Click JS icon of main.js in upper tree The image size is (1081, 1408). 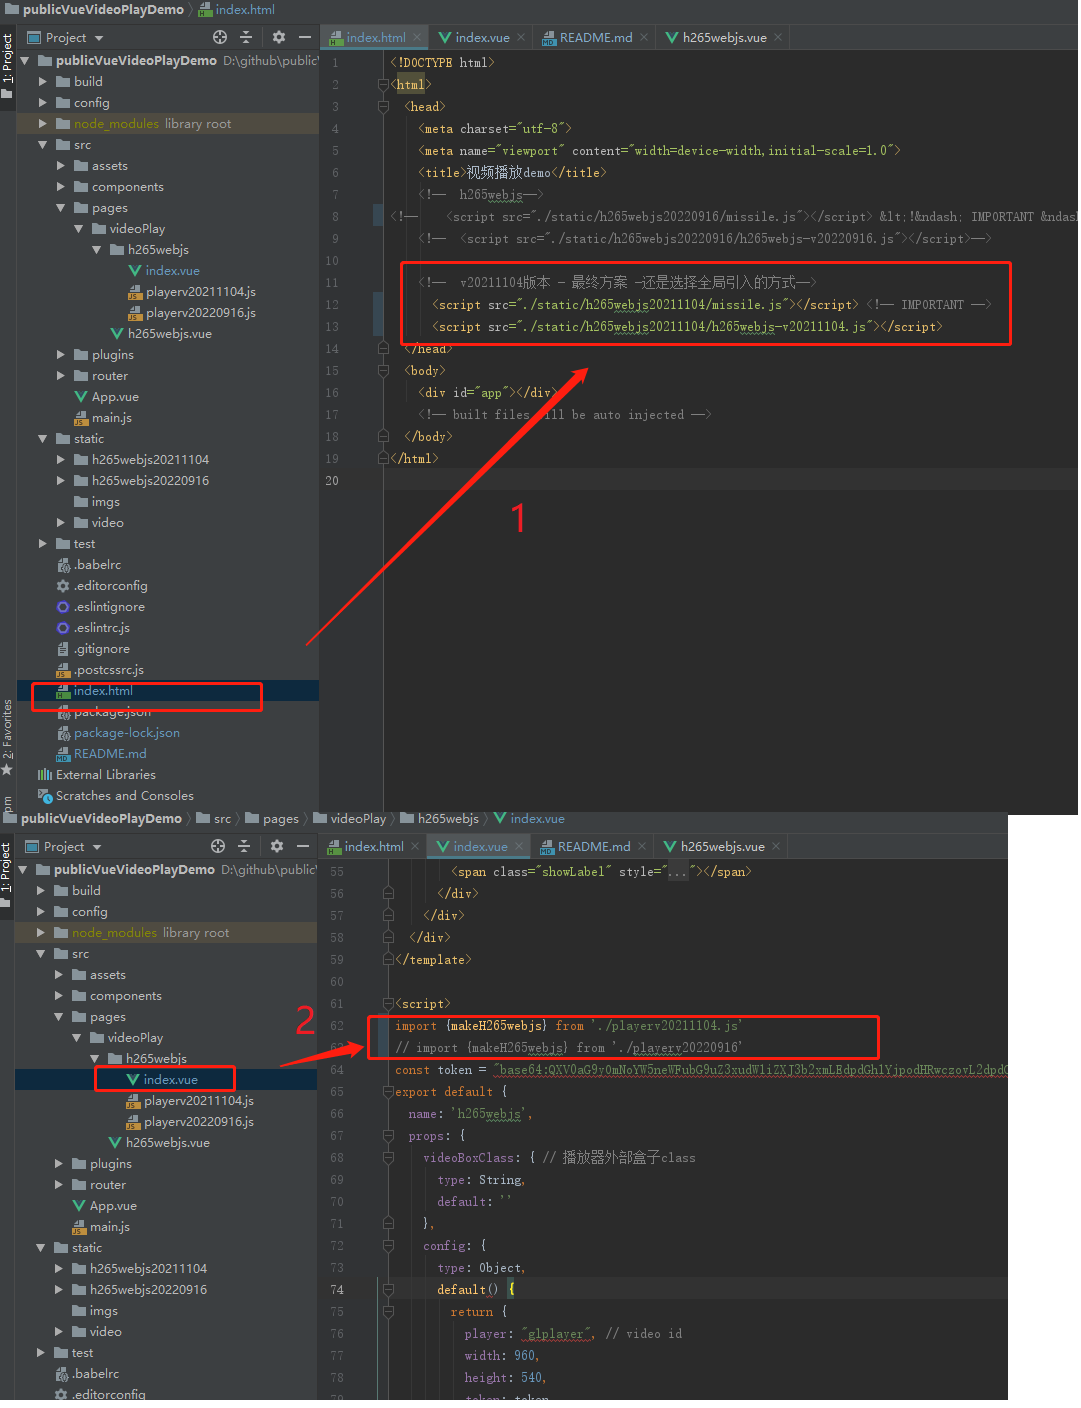(81, 418)
